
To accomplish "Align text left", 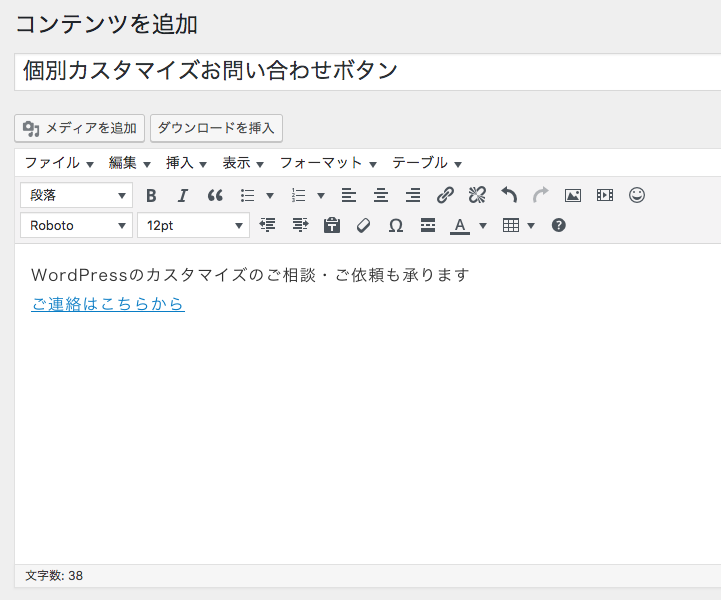I will [349, 195].
